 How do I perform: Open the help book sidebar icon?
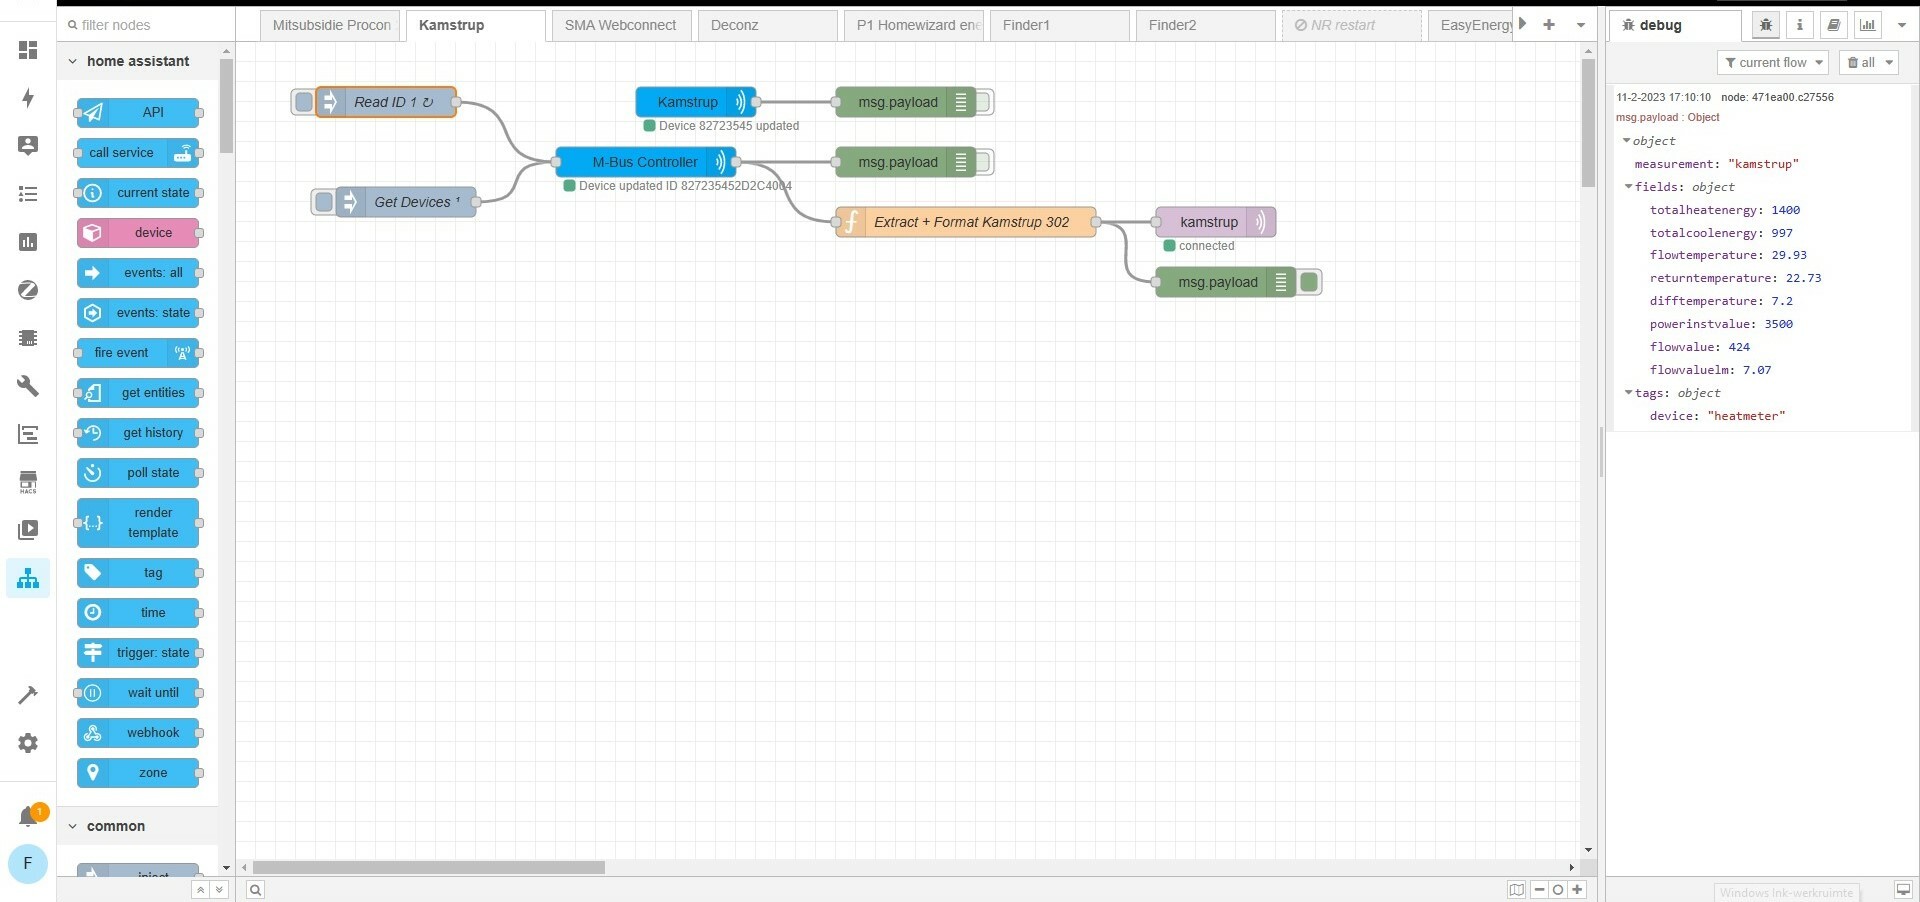pyautogui.click(x=1834, y=25)
